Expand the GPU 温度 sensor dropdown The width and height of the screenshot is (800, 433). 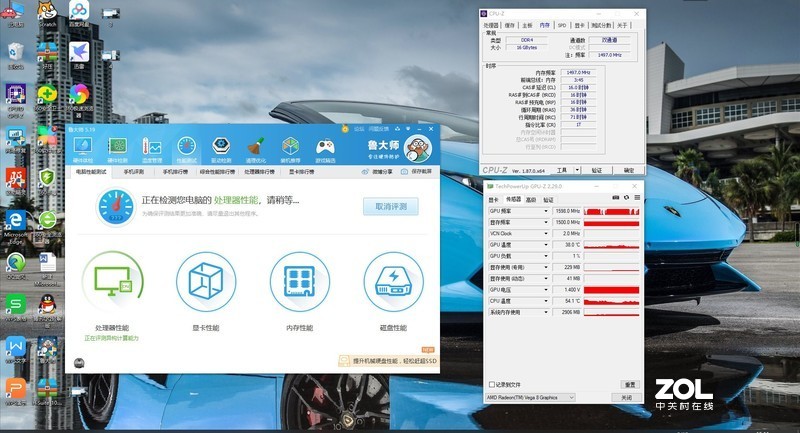tap(545, 245)
